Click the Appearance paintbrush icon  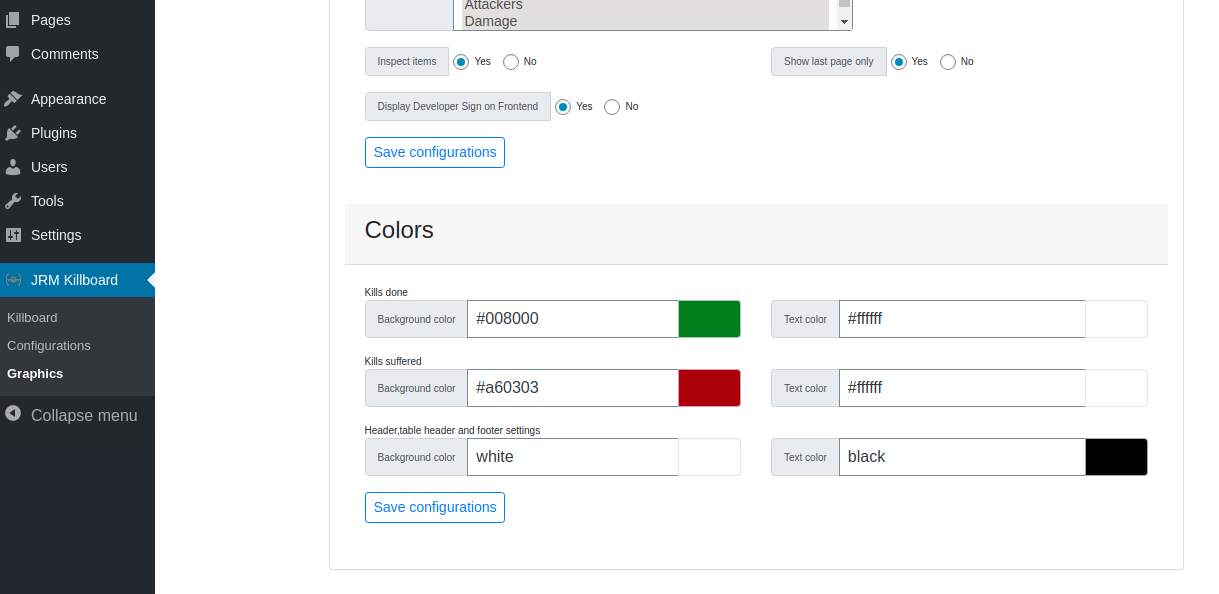(13, 99)
